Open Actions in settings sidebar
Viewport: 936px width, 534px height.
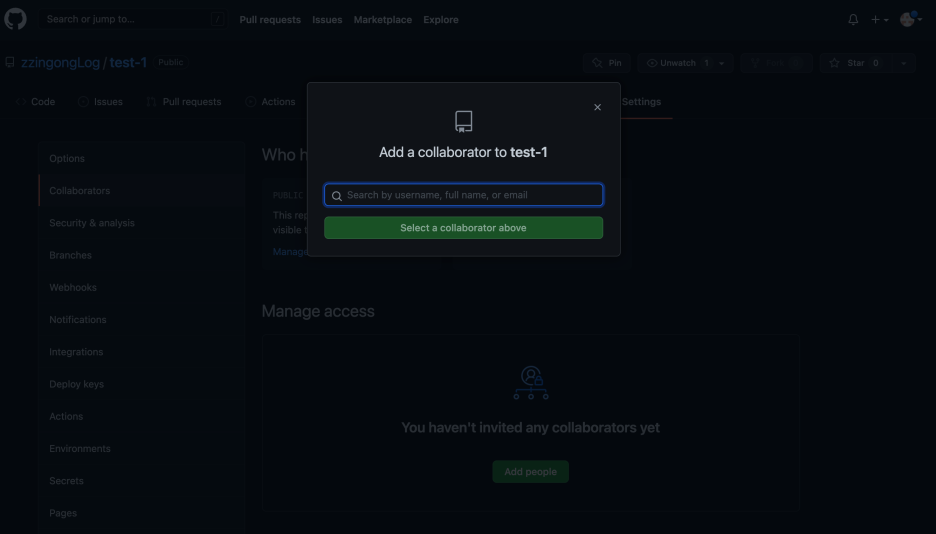[141, 416]
